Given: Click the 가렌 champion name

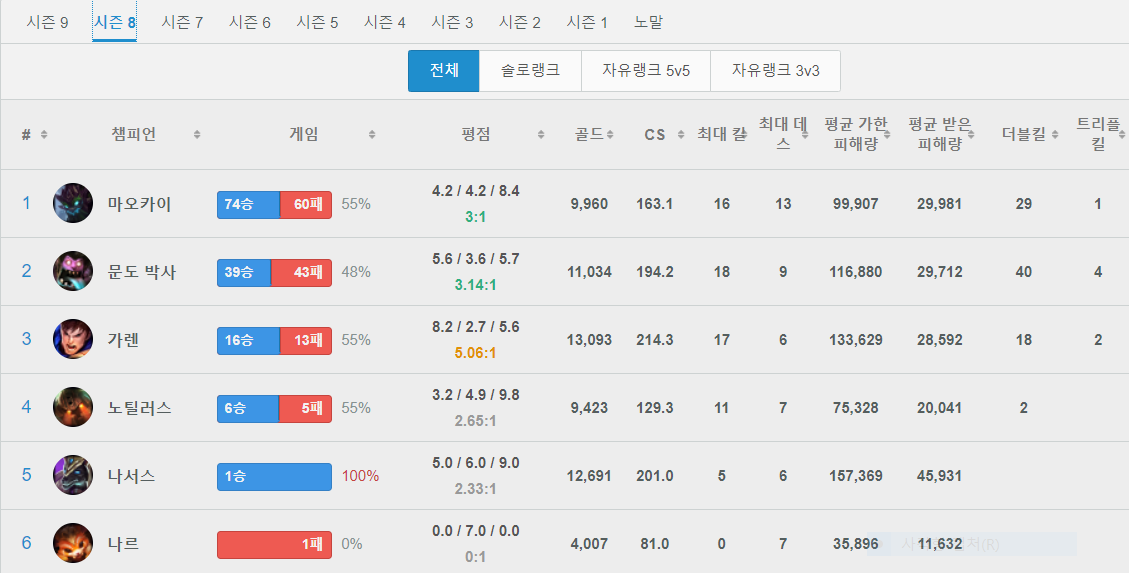Looking at the screenshot, I should 123,340.
